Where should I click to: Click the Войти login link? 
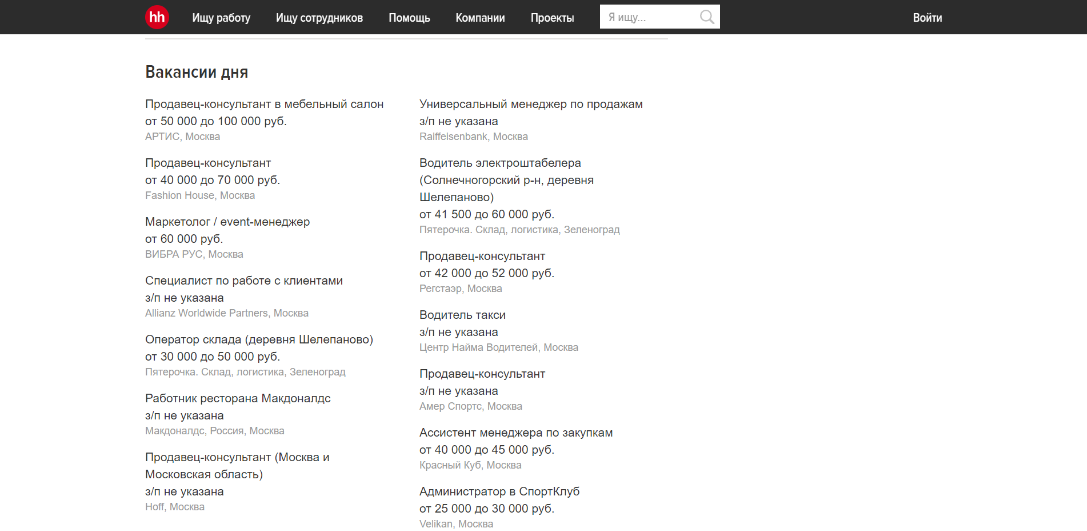pos(927,18)
